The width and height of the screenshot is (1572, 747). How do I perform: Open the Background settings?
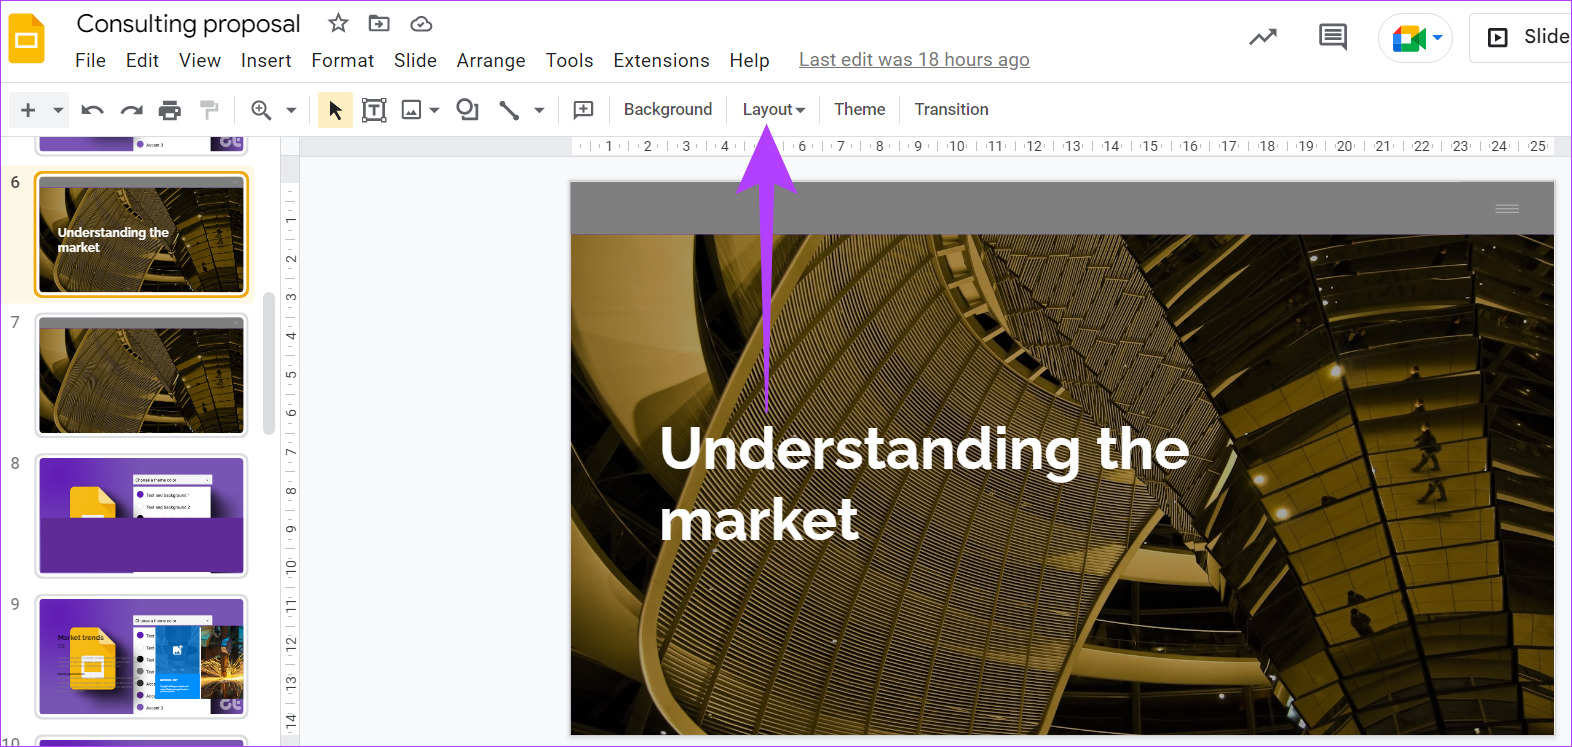point(668,109)
